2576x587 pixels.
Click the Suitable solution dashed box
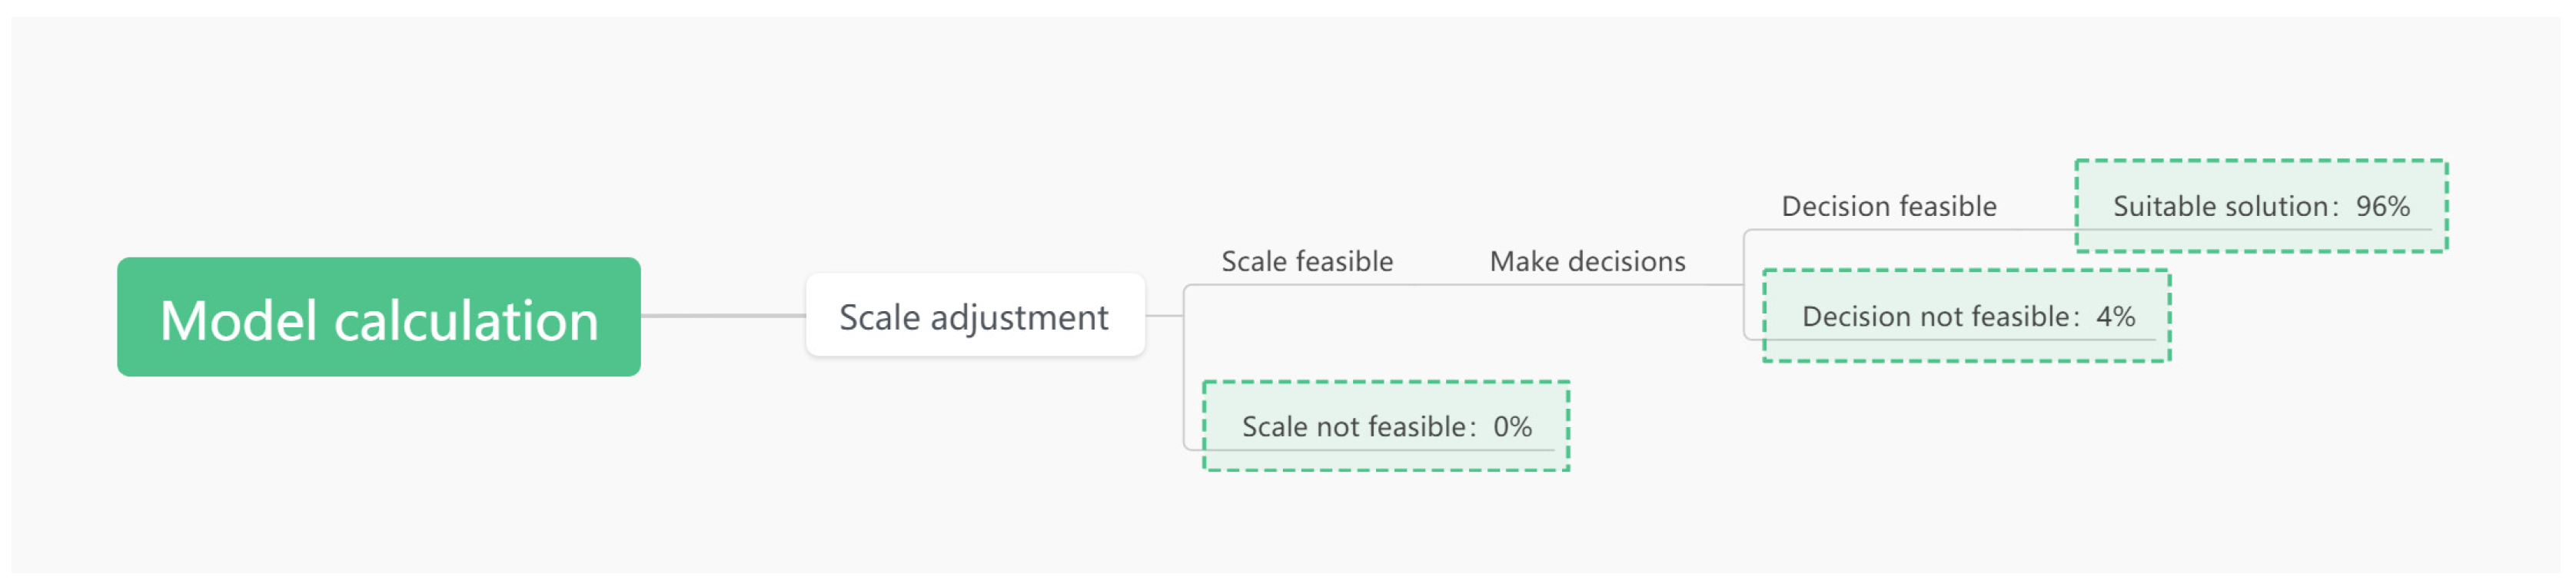[x=2260, y=207]
